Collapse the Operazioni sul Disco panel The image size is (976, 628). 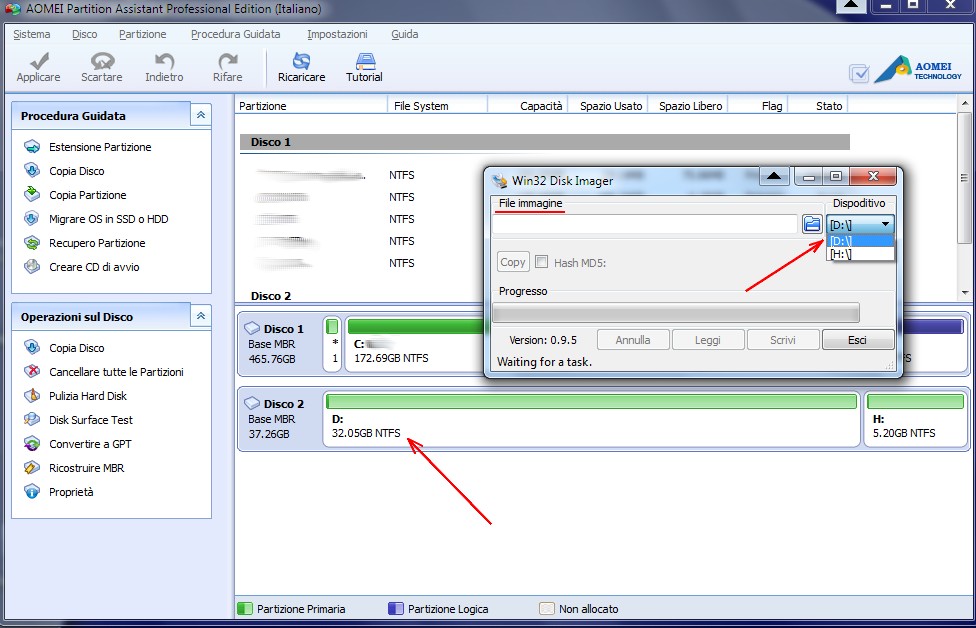(201, 317)
